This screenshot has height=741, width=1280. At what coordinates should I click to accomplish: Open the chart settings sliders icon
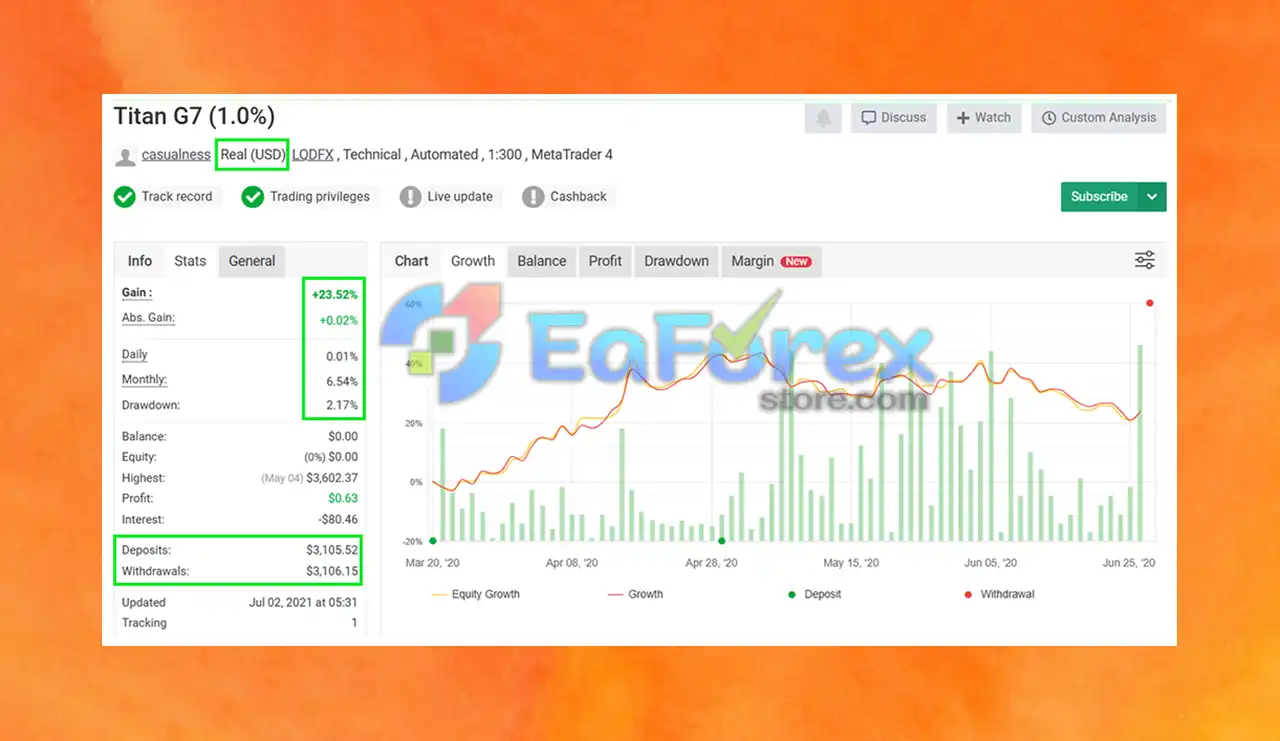tap(1145, 261)
